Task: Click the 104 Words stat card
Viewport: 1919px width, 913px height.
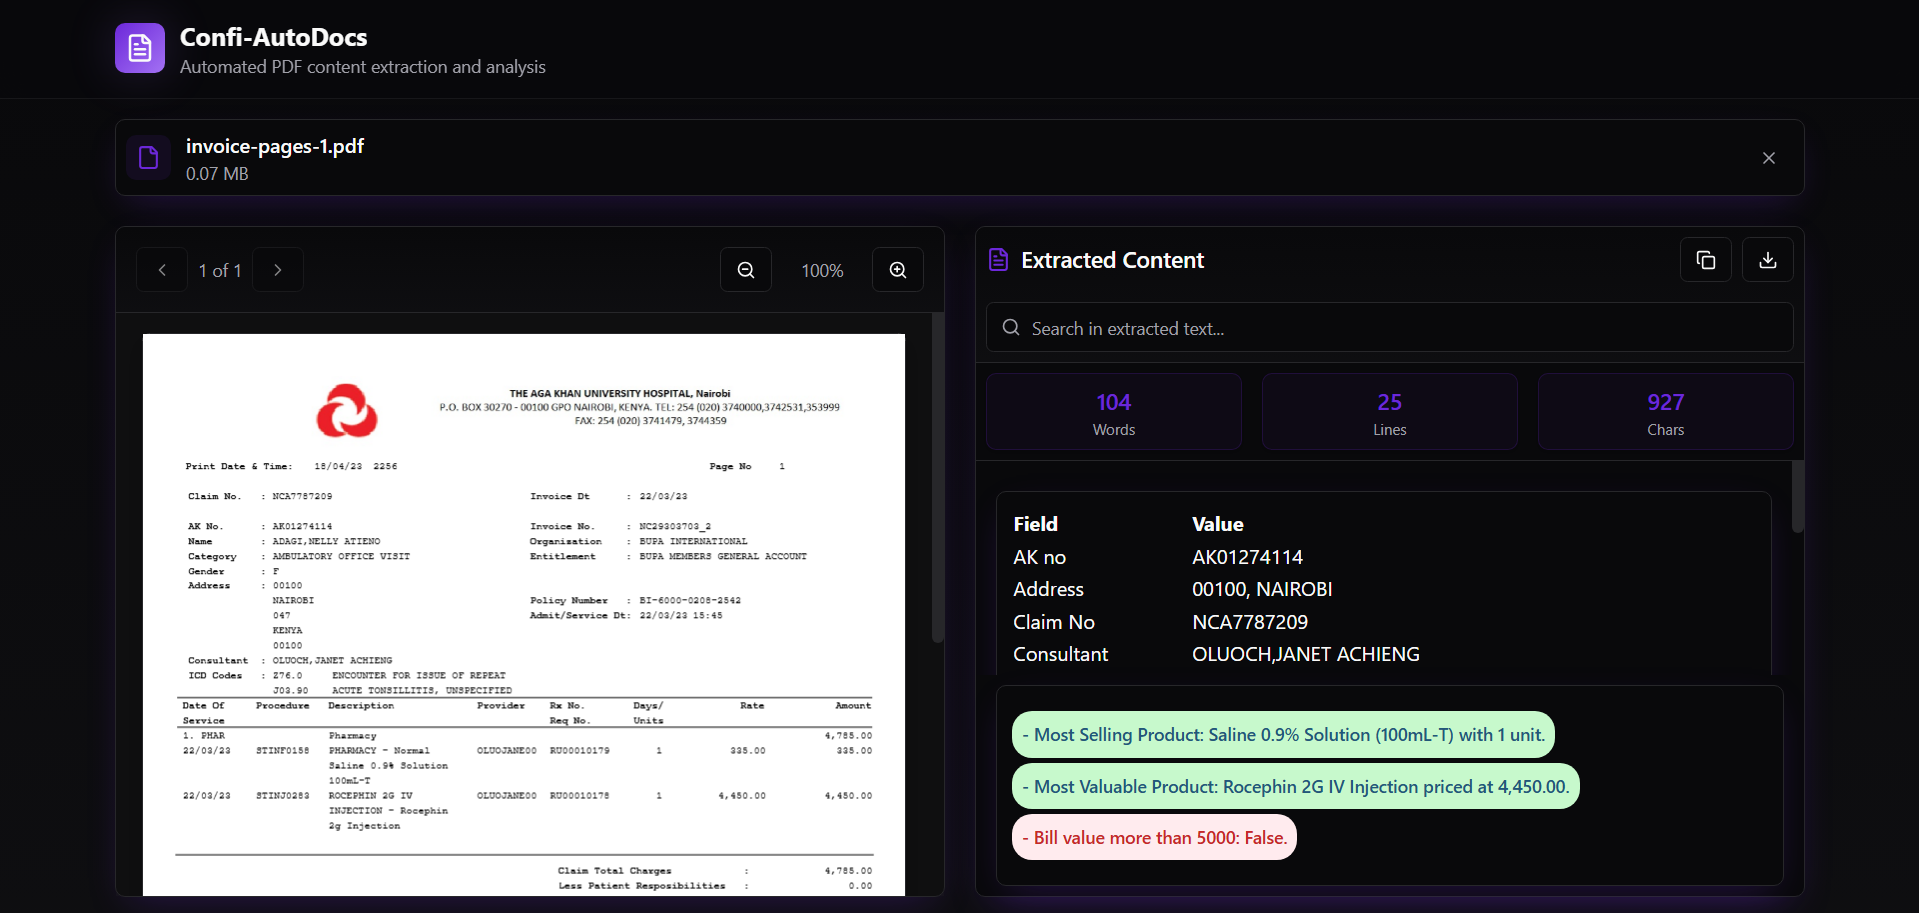Action: (1114, 412)
